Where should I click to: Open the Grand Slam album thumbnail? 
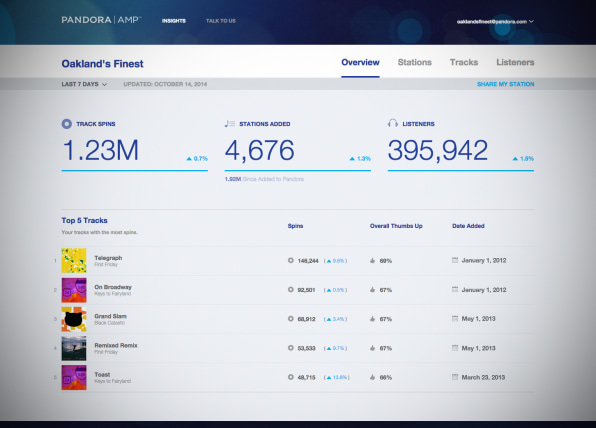[74, 319]
